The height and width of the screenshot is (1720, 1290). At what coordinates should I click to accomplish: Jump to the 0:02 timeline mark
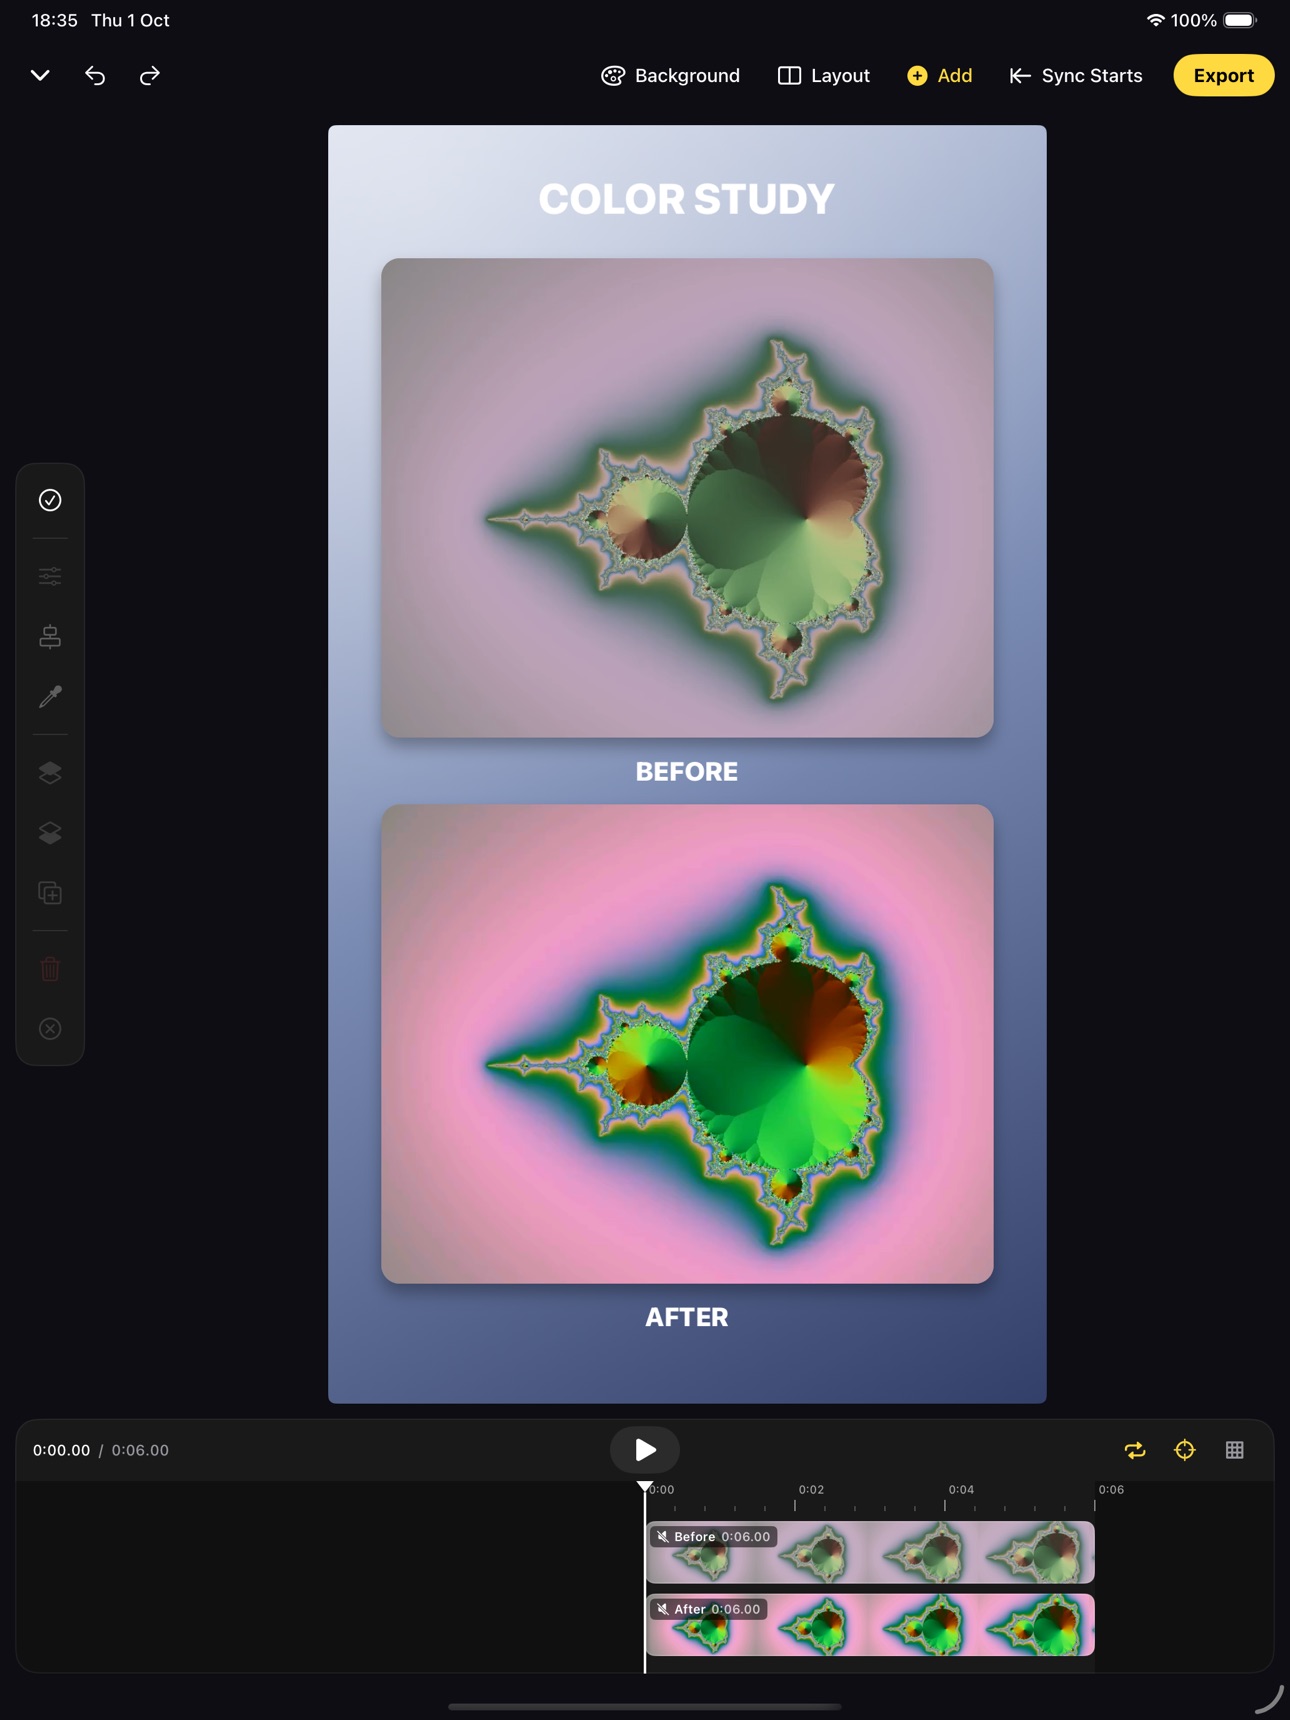(811, 1489)
